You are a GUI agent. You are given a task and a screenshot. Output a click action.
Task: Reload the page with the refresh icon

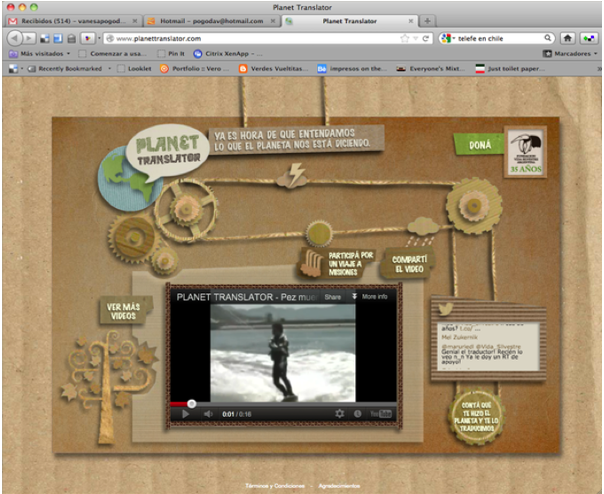click(426, 39)
